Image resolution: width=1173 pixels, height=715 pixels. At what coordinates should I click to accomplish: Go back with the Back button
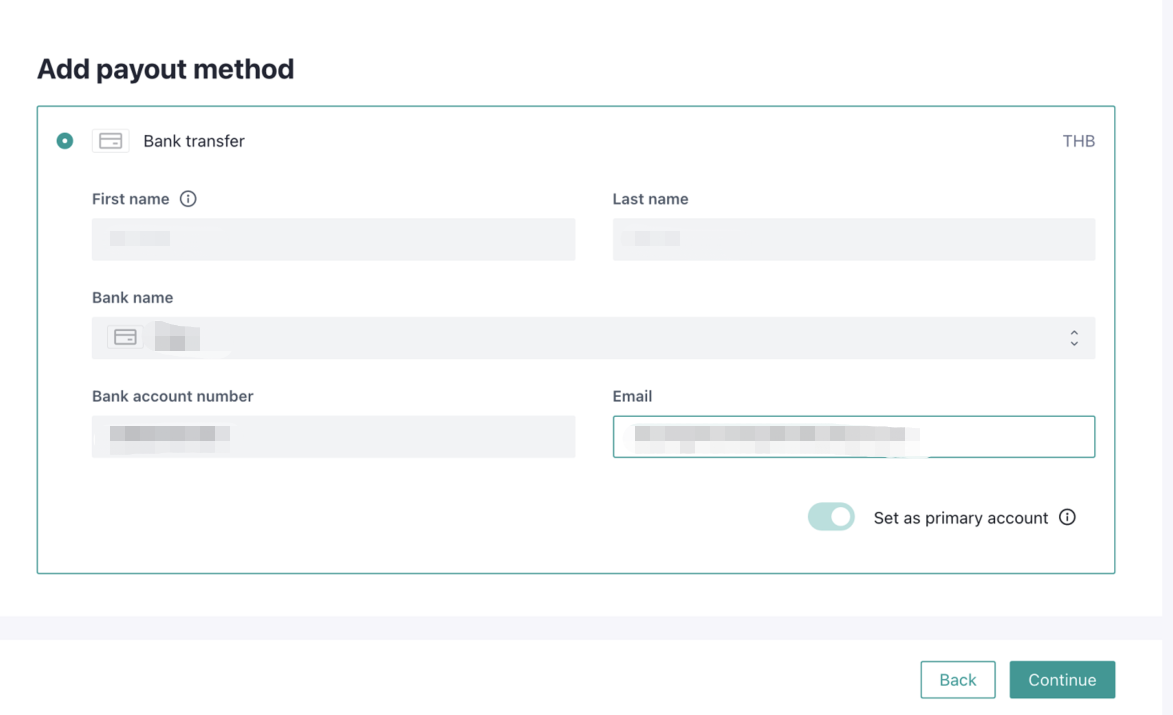coord(957,680)
